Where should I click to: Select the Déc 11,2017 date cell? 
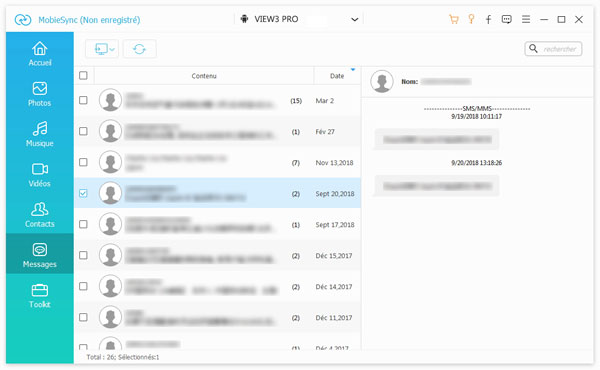tap(334, 318)
